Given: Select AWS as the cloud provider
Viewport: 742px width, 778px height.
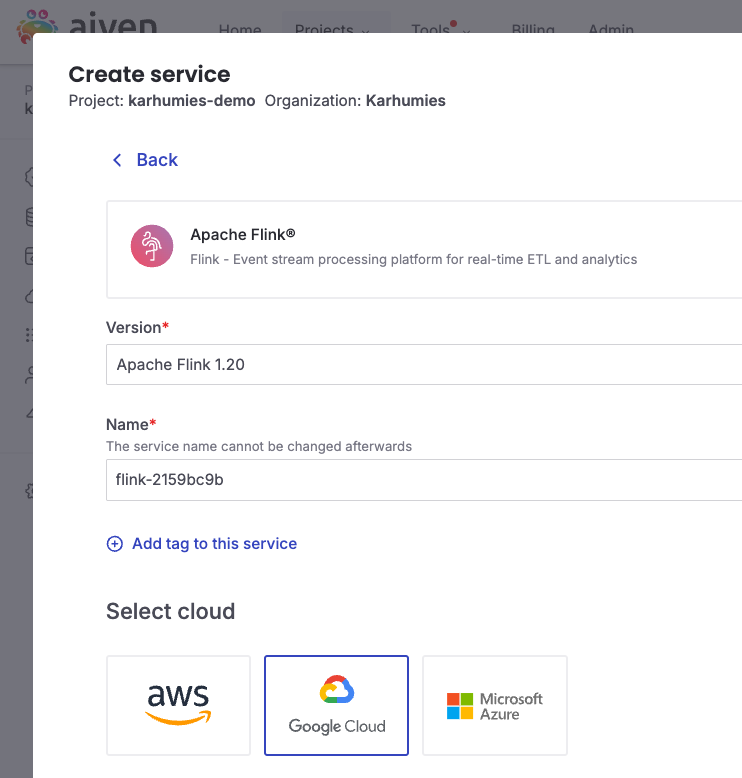Looking at the screenshot, I should tap(178, 705).
